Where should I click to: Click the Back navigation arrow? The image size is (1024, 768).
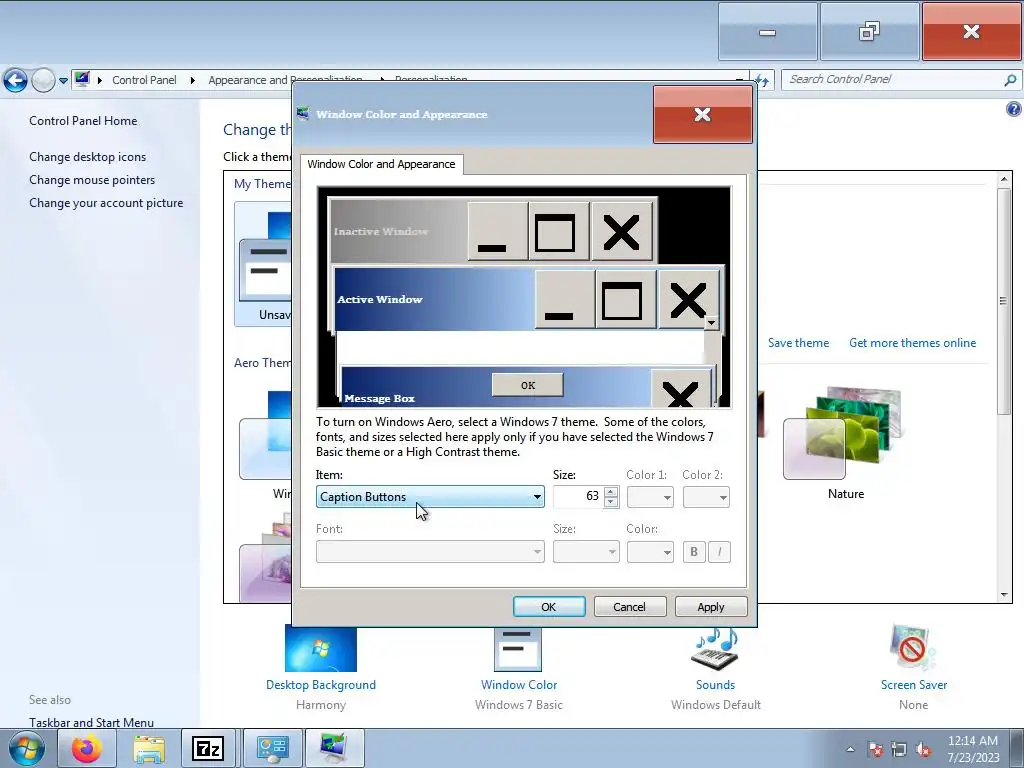(x=16, y=80)
